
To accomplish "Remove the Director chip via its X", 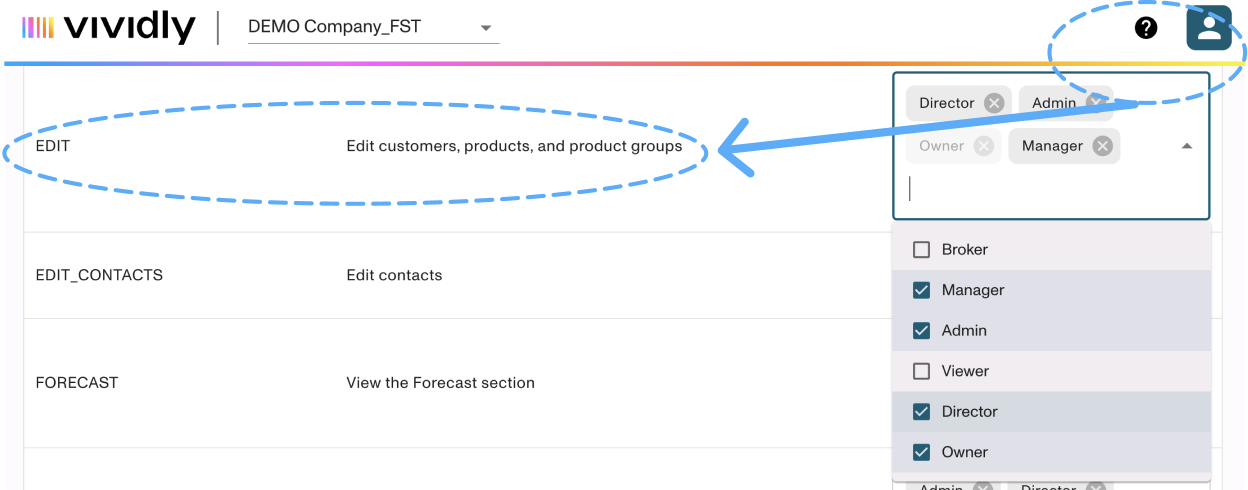I will click(993, 103).
